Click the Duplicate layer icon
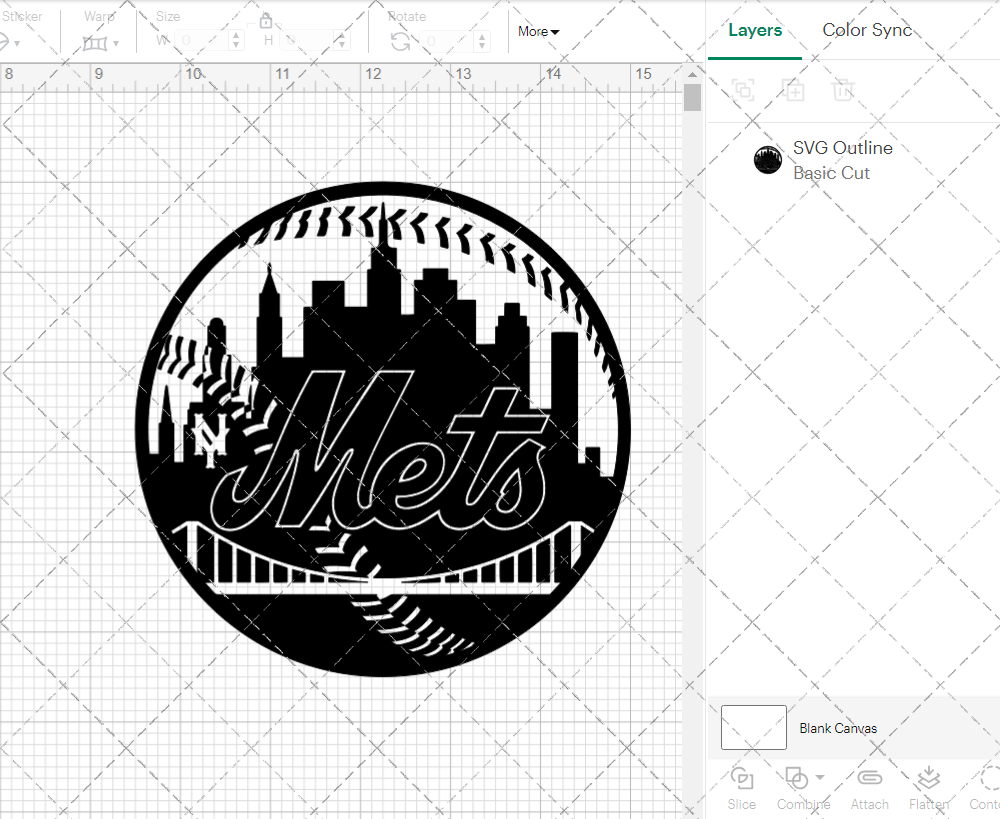1000x819 pixels. 793,90
